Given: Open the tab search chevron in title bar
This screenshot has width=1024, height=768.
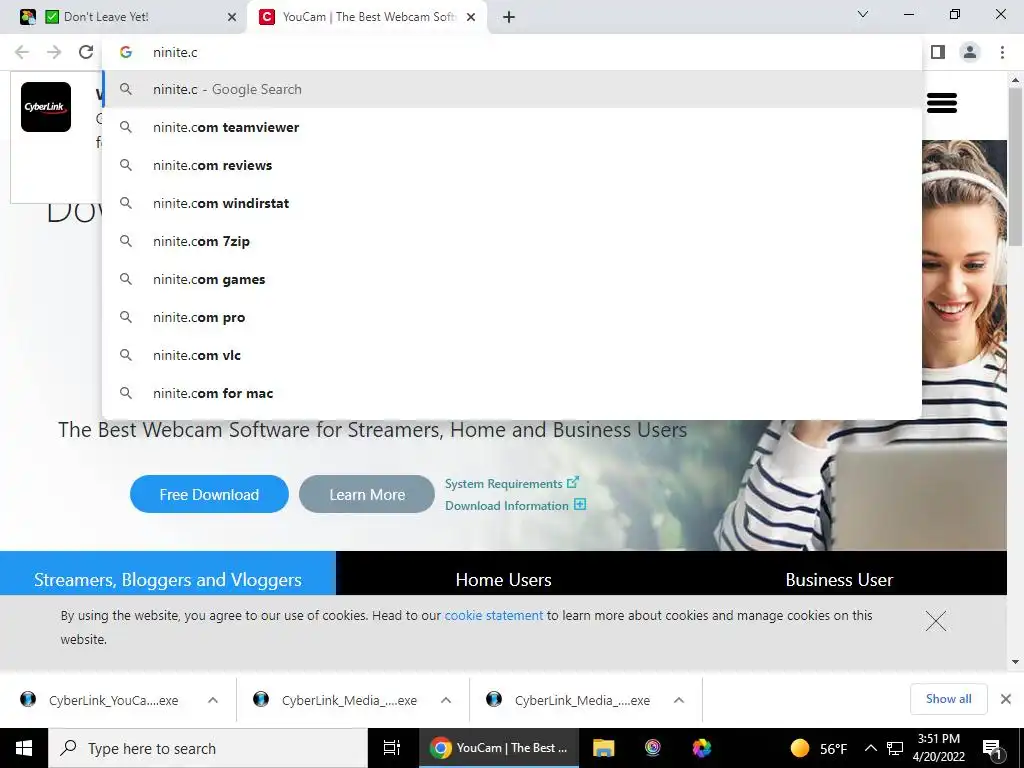Looking at the screenshot, I should [x=863, y=14].
